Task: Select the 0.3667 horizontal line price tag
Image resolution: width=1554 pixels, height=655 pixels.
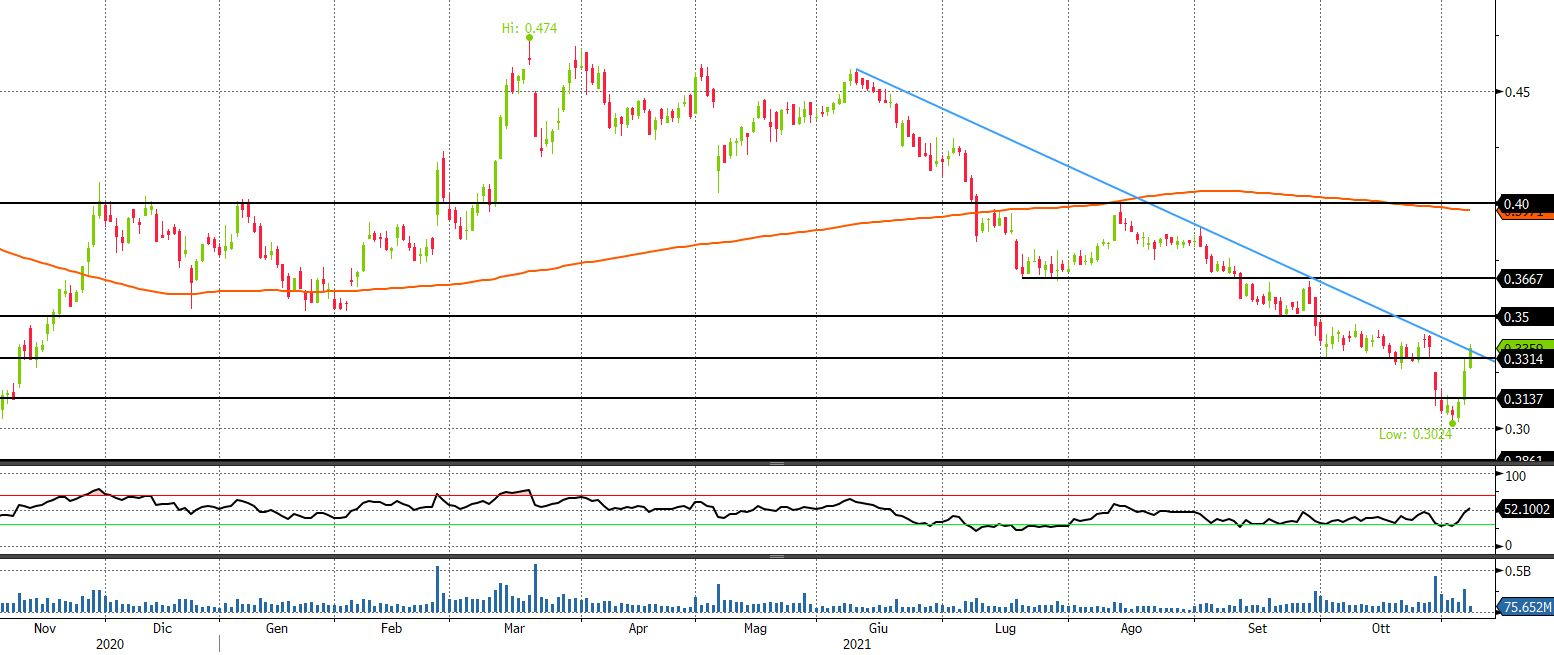Action: click(1525, 279)
